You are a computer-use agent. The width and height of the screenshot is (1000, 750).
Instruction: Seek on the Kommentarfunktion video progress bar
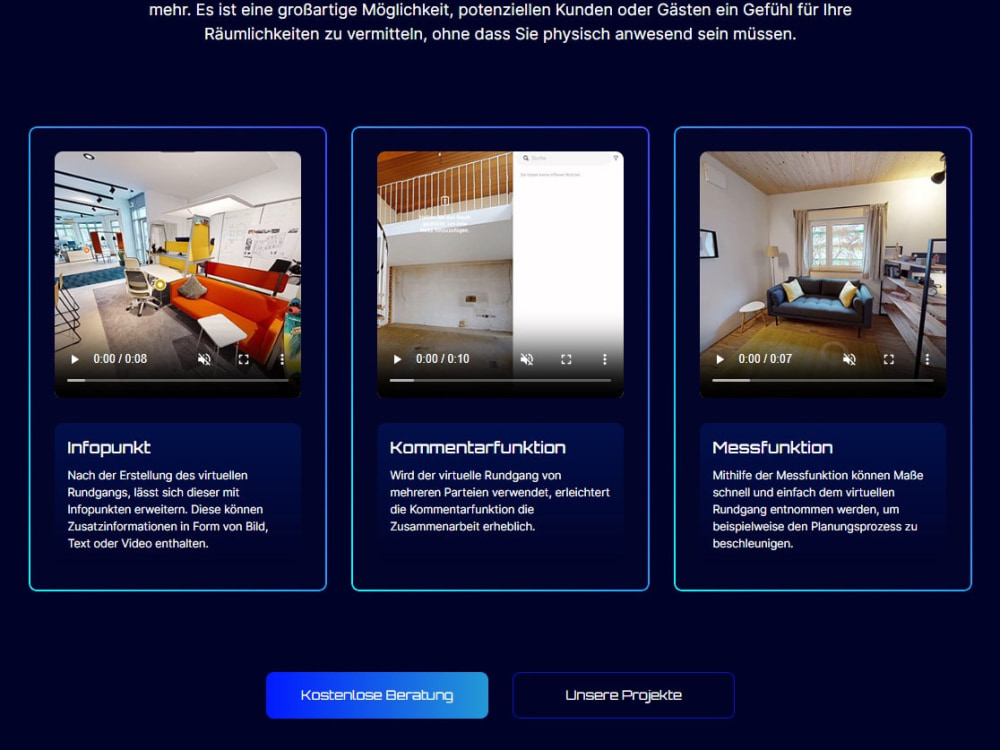click(501, 380)
